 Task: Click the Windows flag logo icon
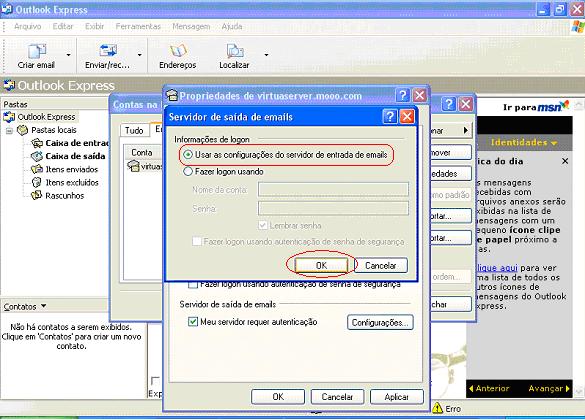click(578, 27)
